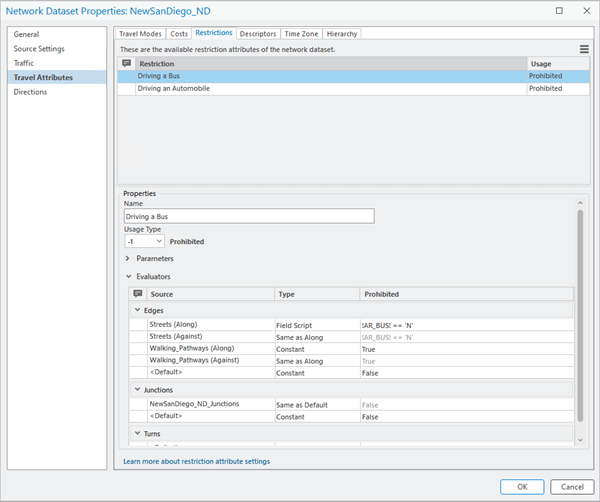This screenshot has height=502, width=600.
Task: Collapse the Evaluators section
Action: [x=128, y=276]
